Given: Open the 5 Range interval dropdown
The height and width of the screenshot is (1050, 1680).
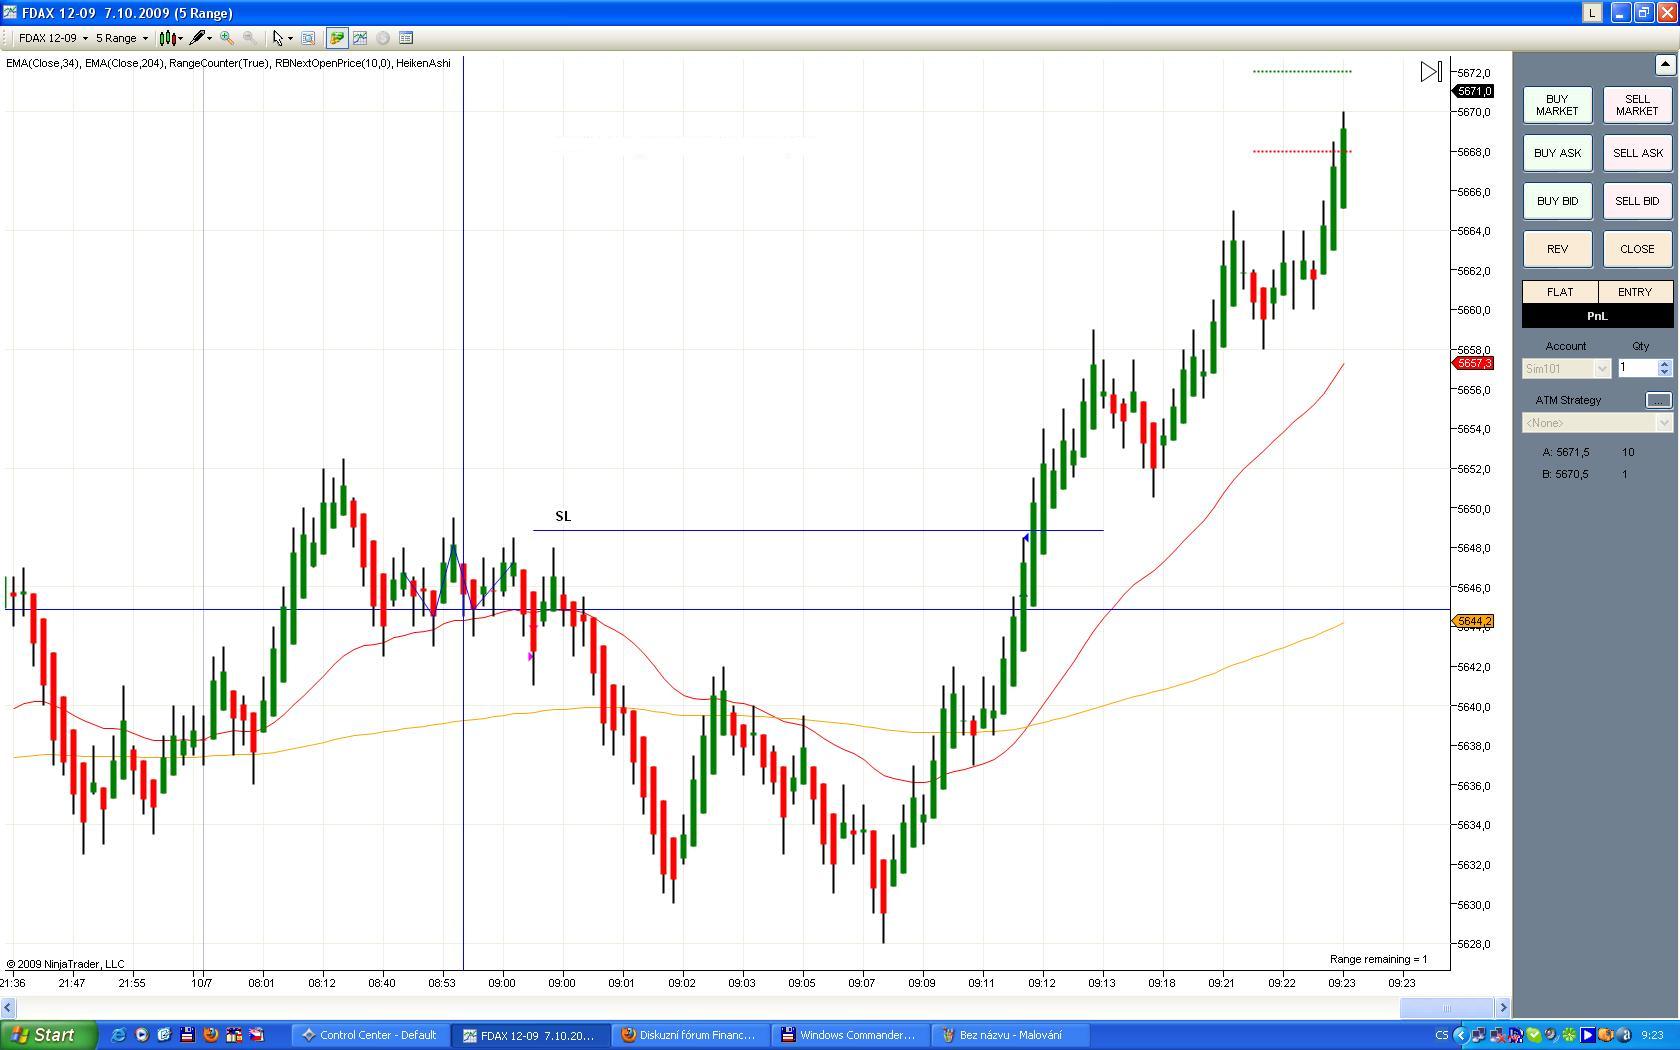Looking at the screenshot, I should [121, 38].
